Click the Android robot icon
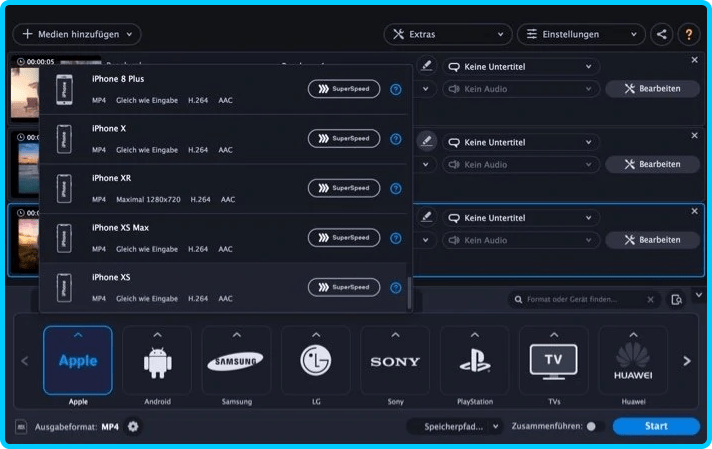The width and height of the screenshot is (712, 449). (158, 362)
